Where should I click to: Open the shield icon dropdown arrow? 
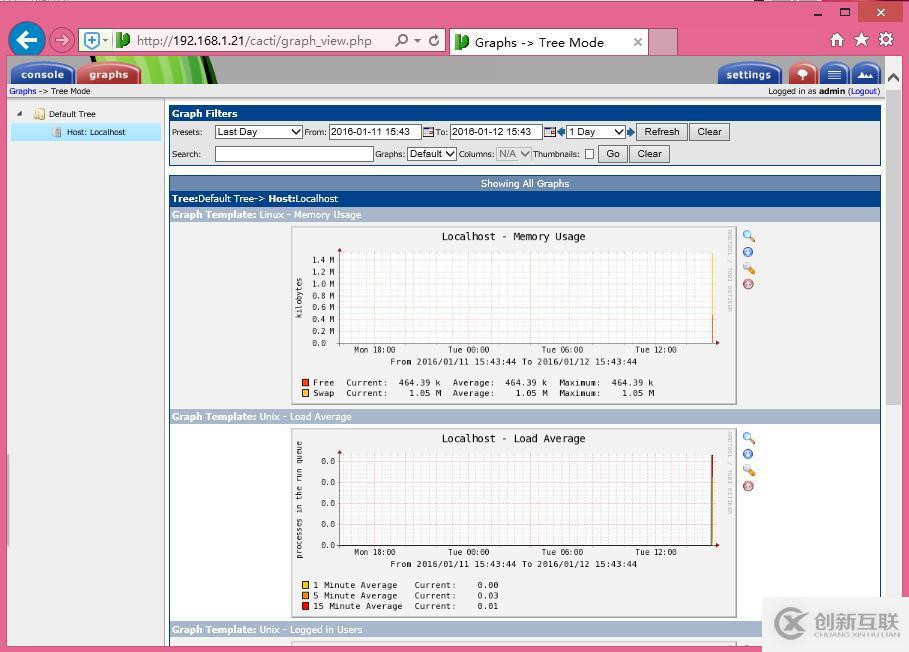click(x=106, y=41)
